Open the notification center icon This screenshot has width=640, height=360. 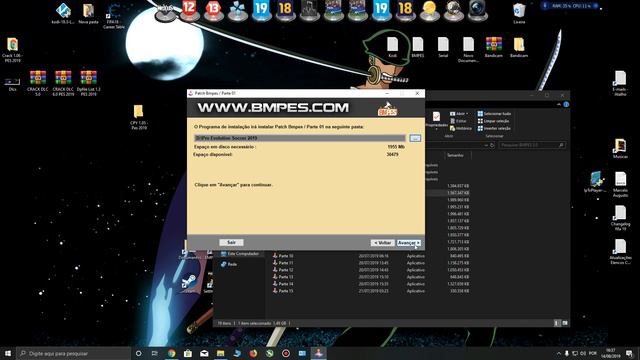point(629,353)
